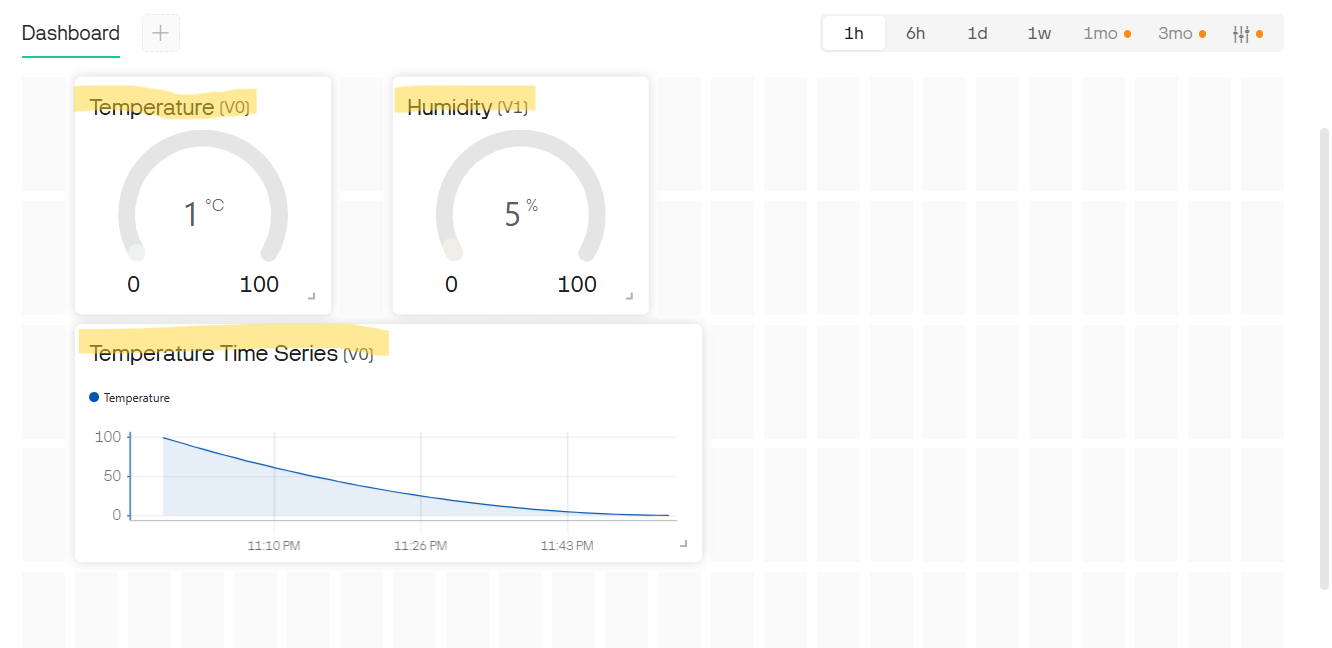1332x648 pixels.
Task: Click the Temperature Time Series resize handle
Action: pyautogui.click(x=684, y=543)
